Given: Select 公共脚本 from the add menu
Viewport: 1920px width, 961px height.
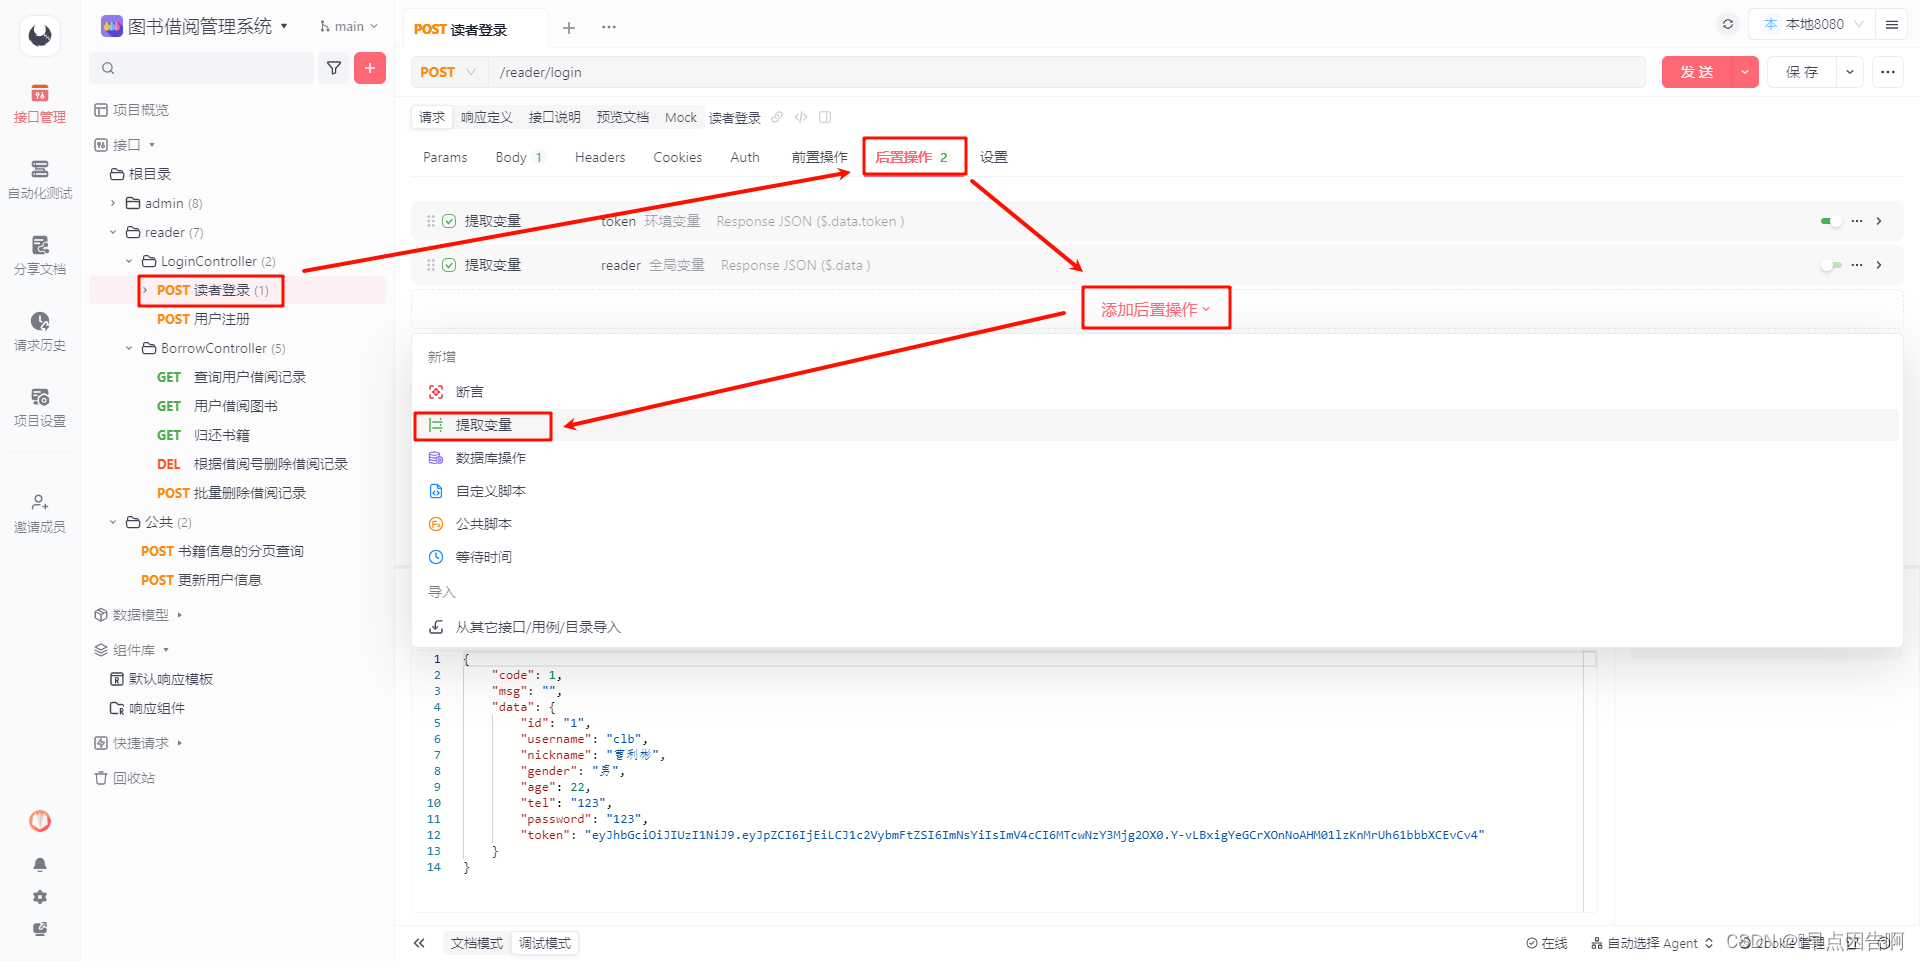Looking at the screenshot, I should [x=1157, y=524].
